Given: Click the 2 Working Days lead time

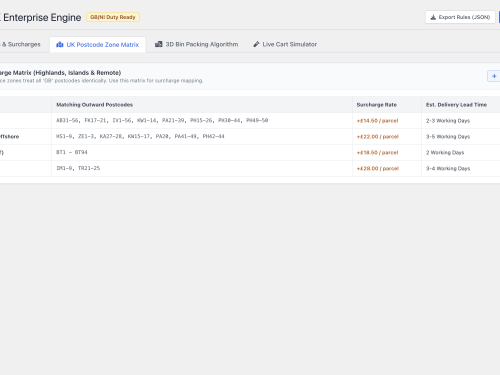Looking at the screenshot, I should [445, 153].
